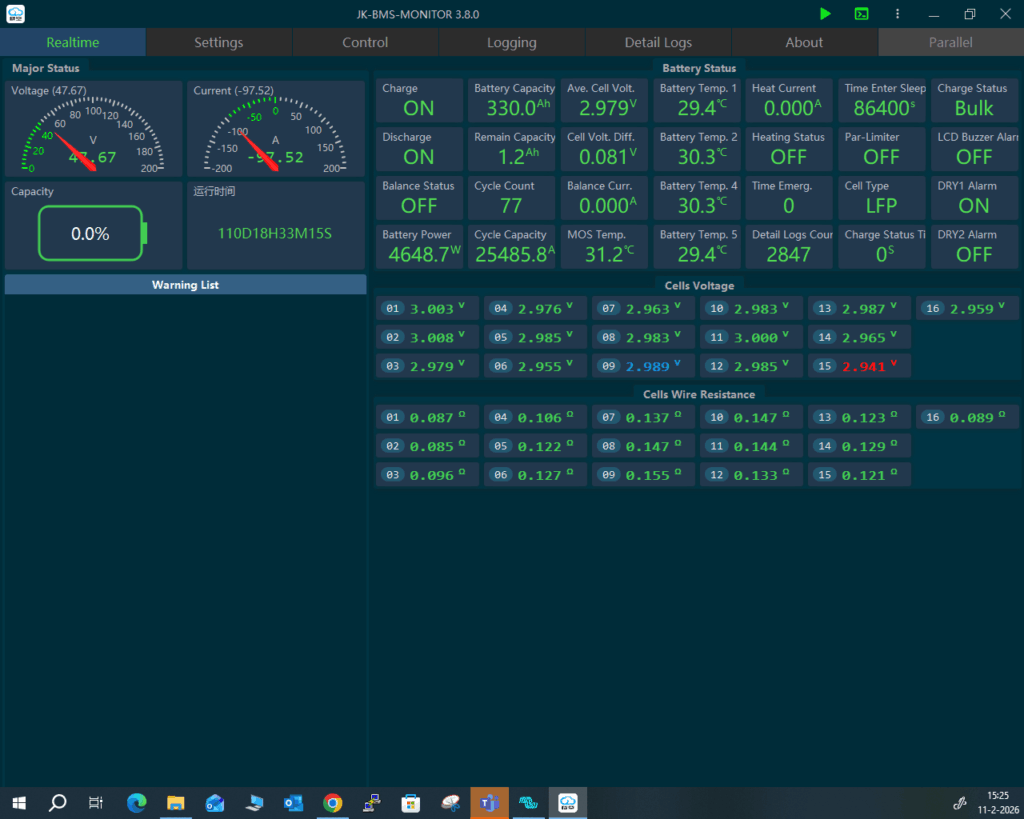Click the Warning List header
Image resolution: width=1024 pixels, height=819 pixels.
click(185, 285)
